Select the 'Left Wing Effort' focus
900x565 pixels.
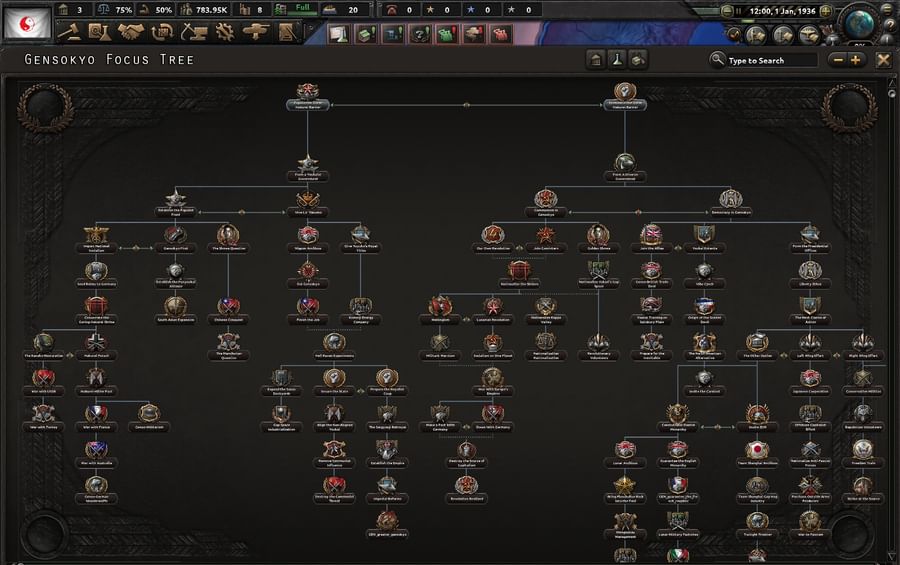point(810,347)
